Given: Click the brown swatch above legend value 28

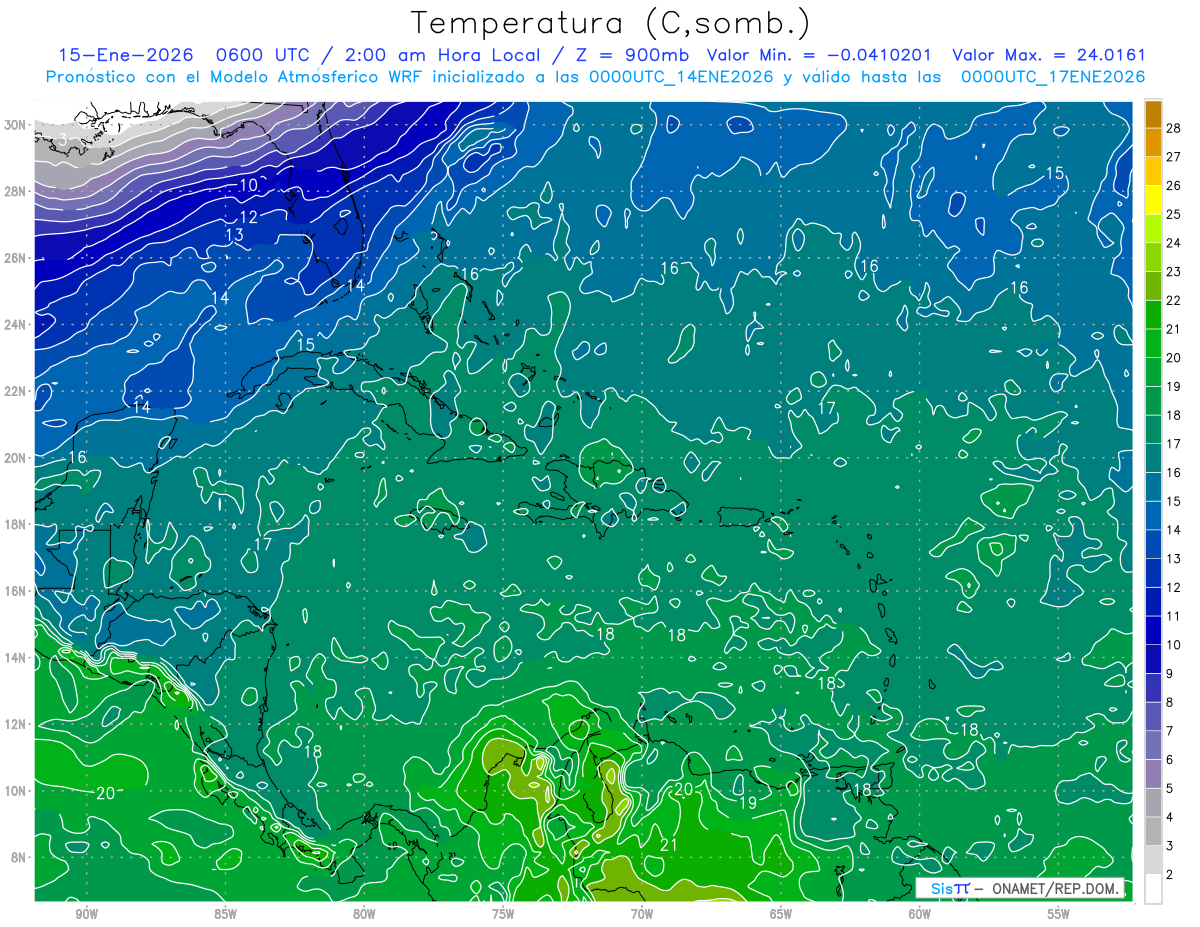Looking at the screenshot, I should (x=1154, y=113).
